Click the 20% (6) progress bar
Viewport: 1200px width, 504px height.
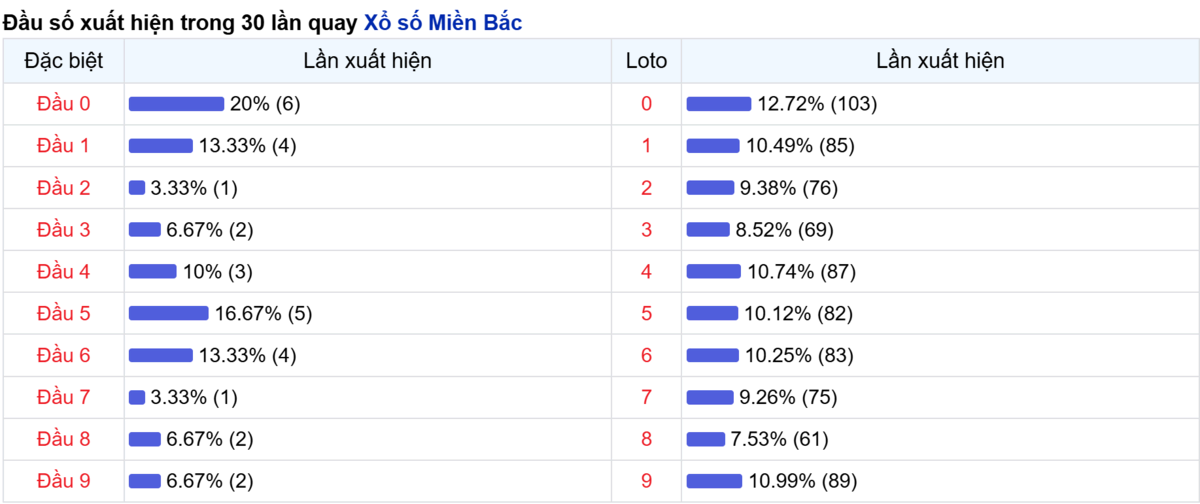176,104
